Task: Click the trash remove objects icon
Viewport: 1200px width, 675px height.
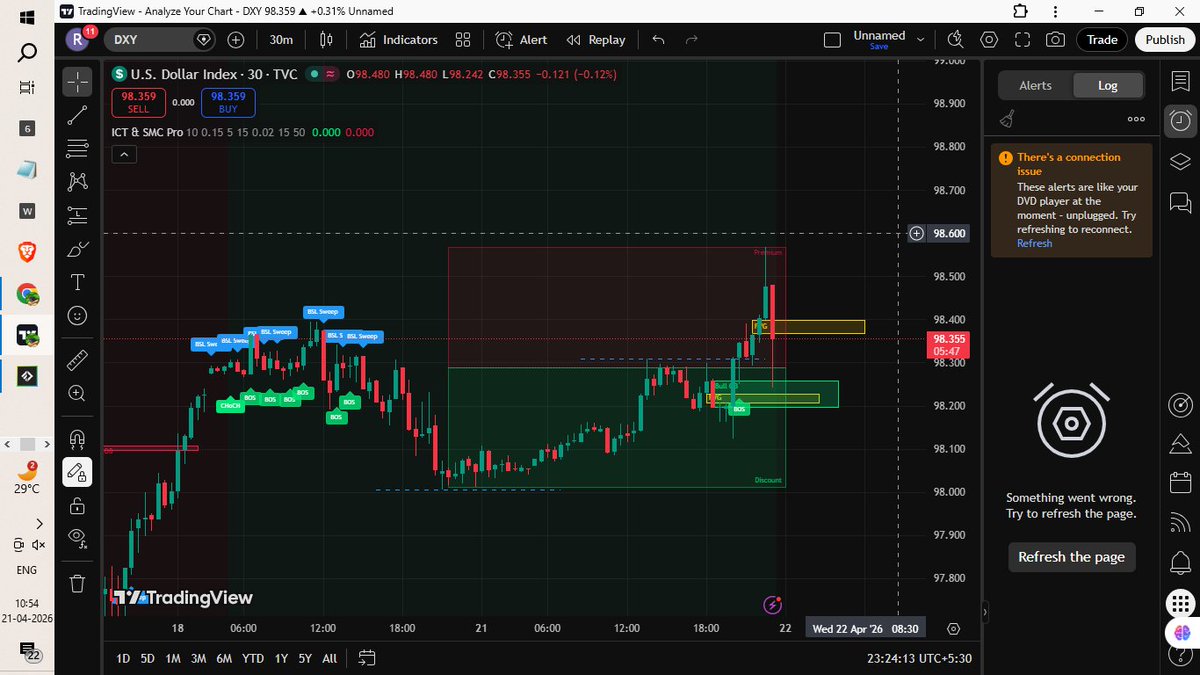Action: [78, 582]
